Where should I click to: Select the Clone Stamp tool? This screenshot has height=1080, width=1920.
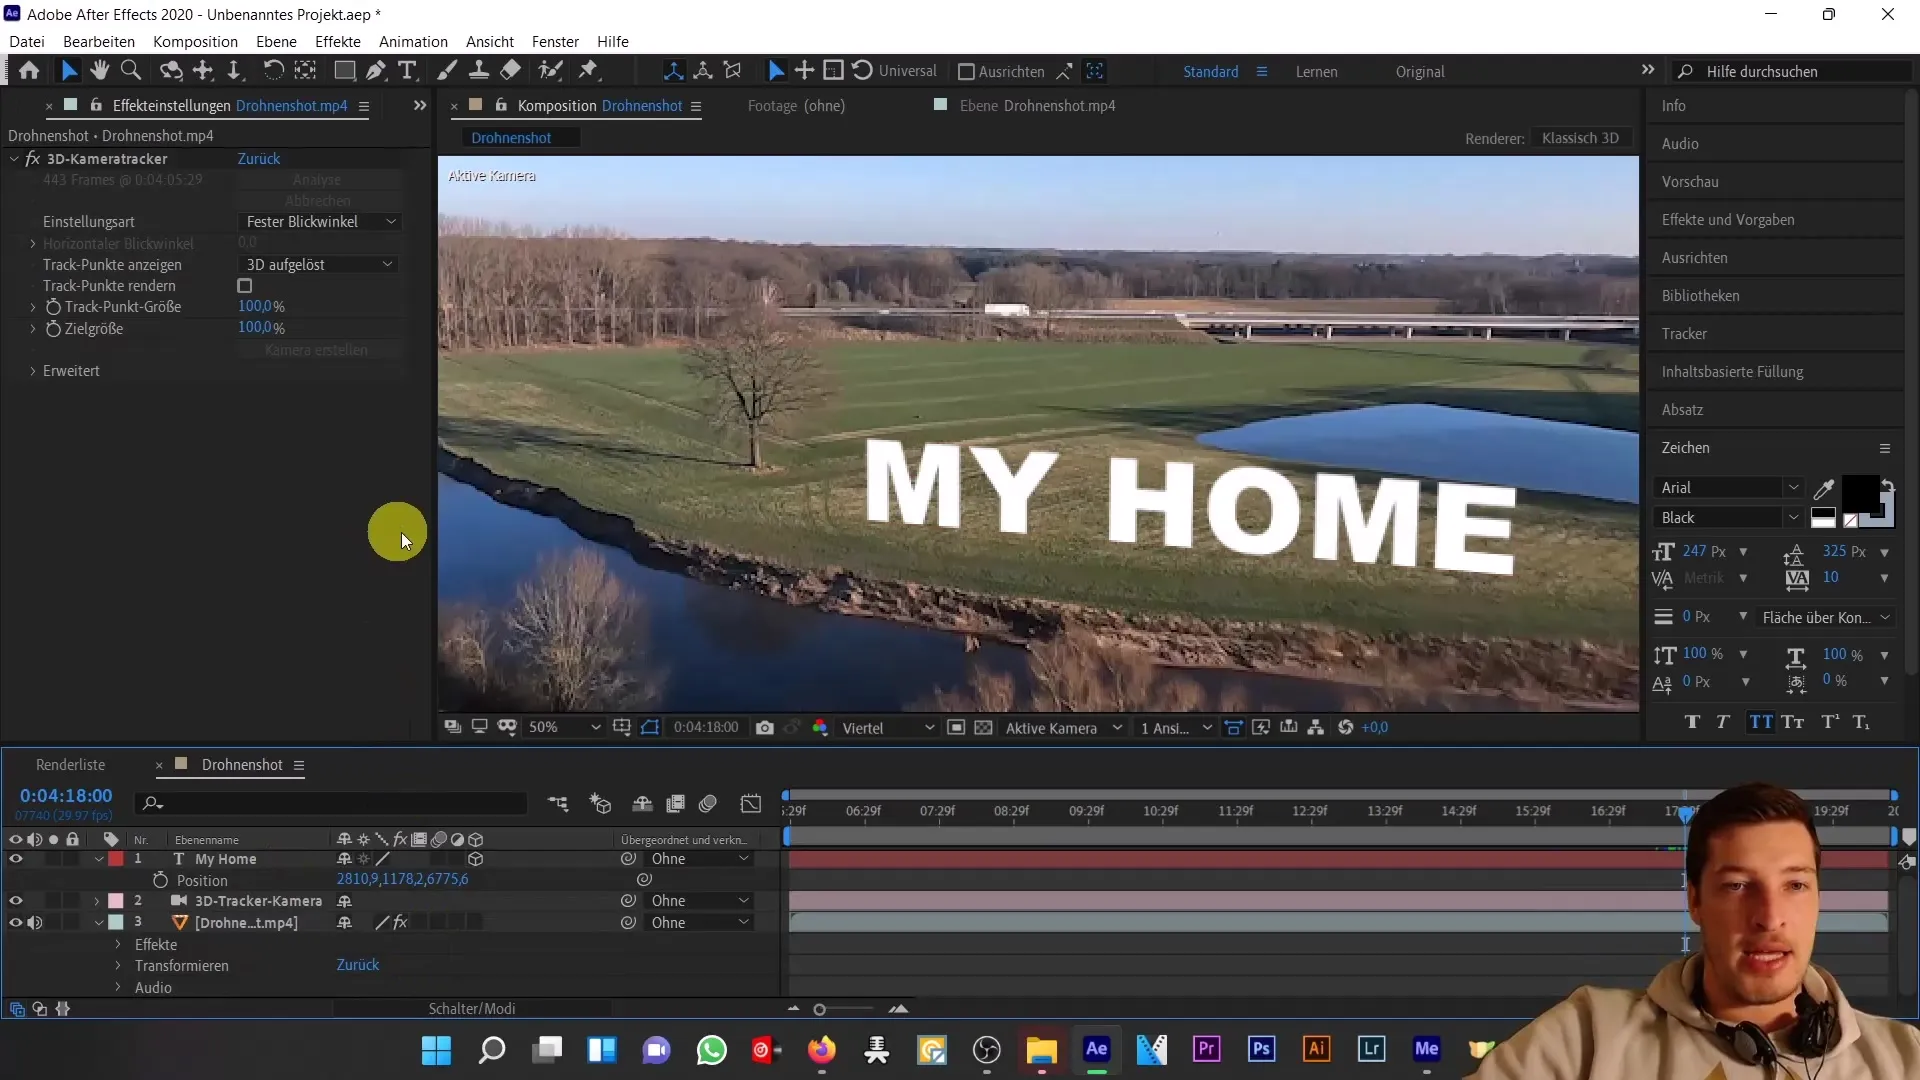479,71
